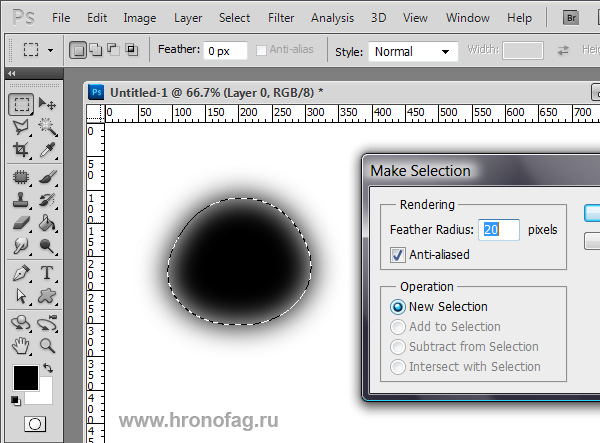Launch Bridge with the Br icon
This screenshot has height=443, width=600.
tap(571, 18)
